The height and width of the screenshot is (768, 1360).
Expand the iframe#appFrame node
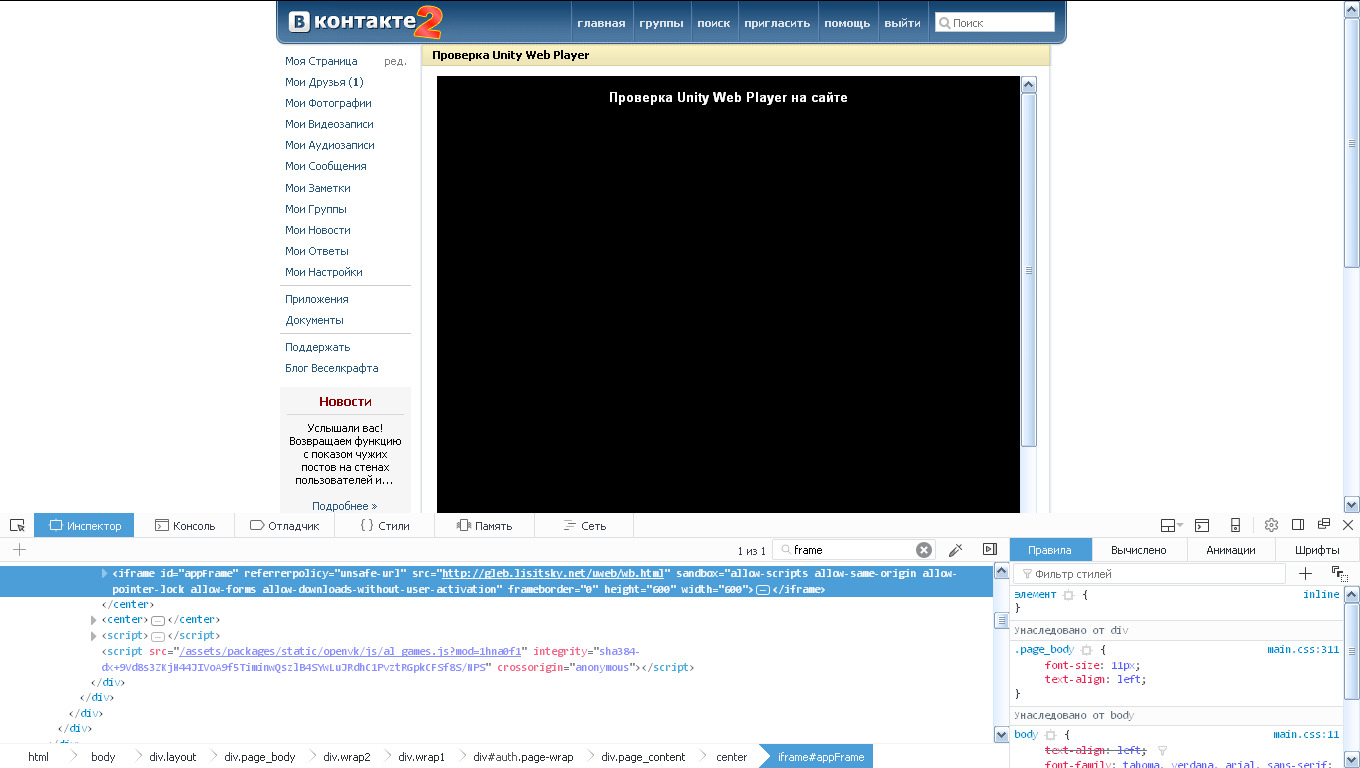point(105,574)
